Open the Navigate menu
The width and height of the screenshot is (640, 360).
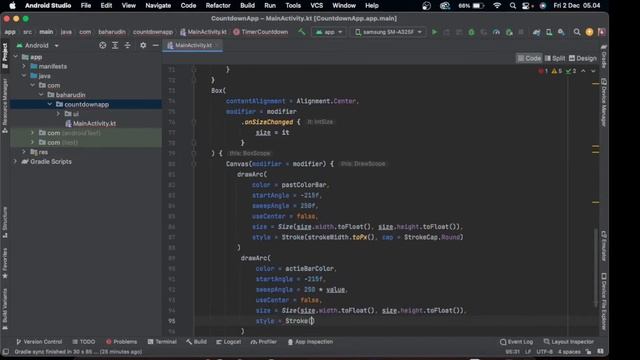point(158,6)
